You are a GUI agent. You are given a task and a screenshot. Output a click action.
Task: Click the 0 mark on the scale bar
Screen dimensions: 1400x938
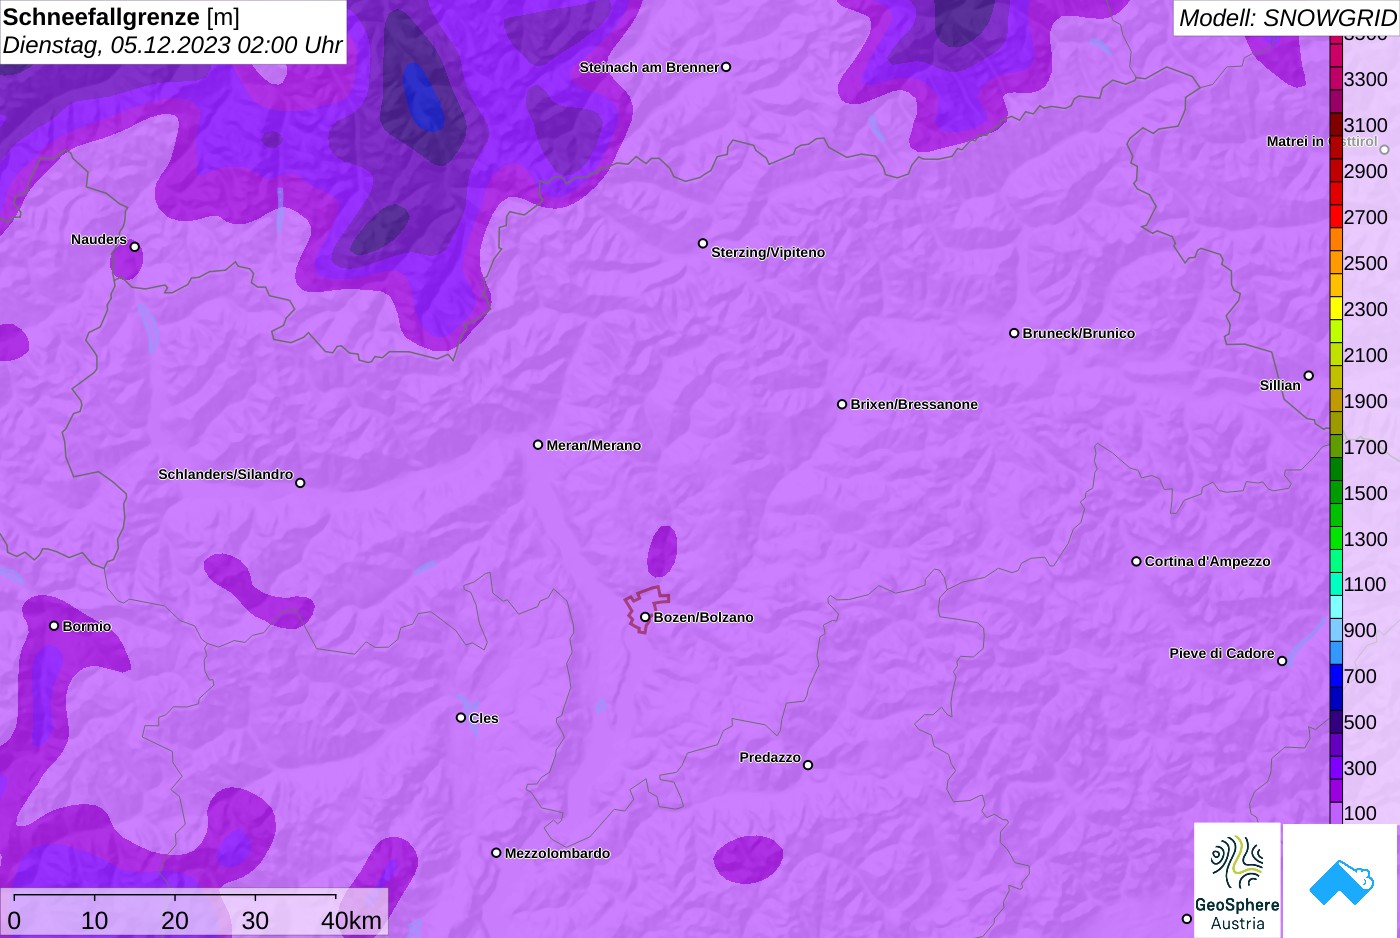click(x=14, y=921)
